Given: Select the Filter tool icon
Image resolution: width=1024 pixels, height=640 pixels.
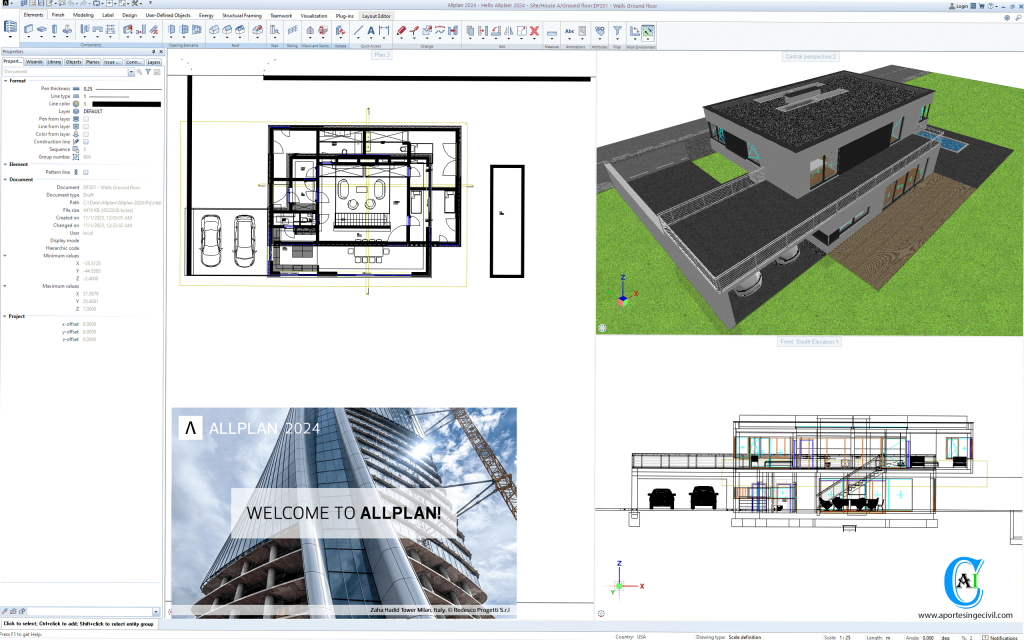Looking at the screenshot, I should click(x=618, y=33).
